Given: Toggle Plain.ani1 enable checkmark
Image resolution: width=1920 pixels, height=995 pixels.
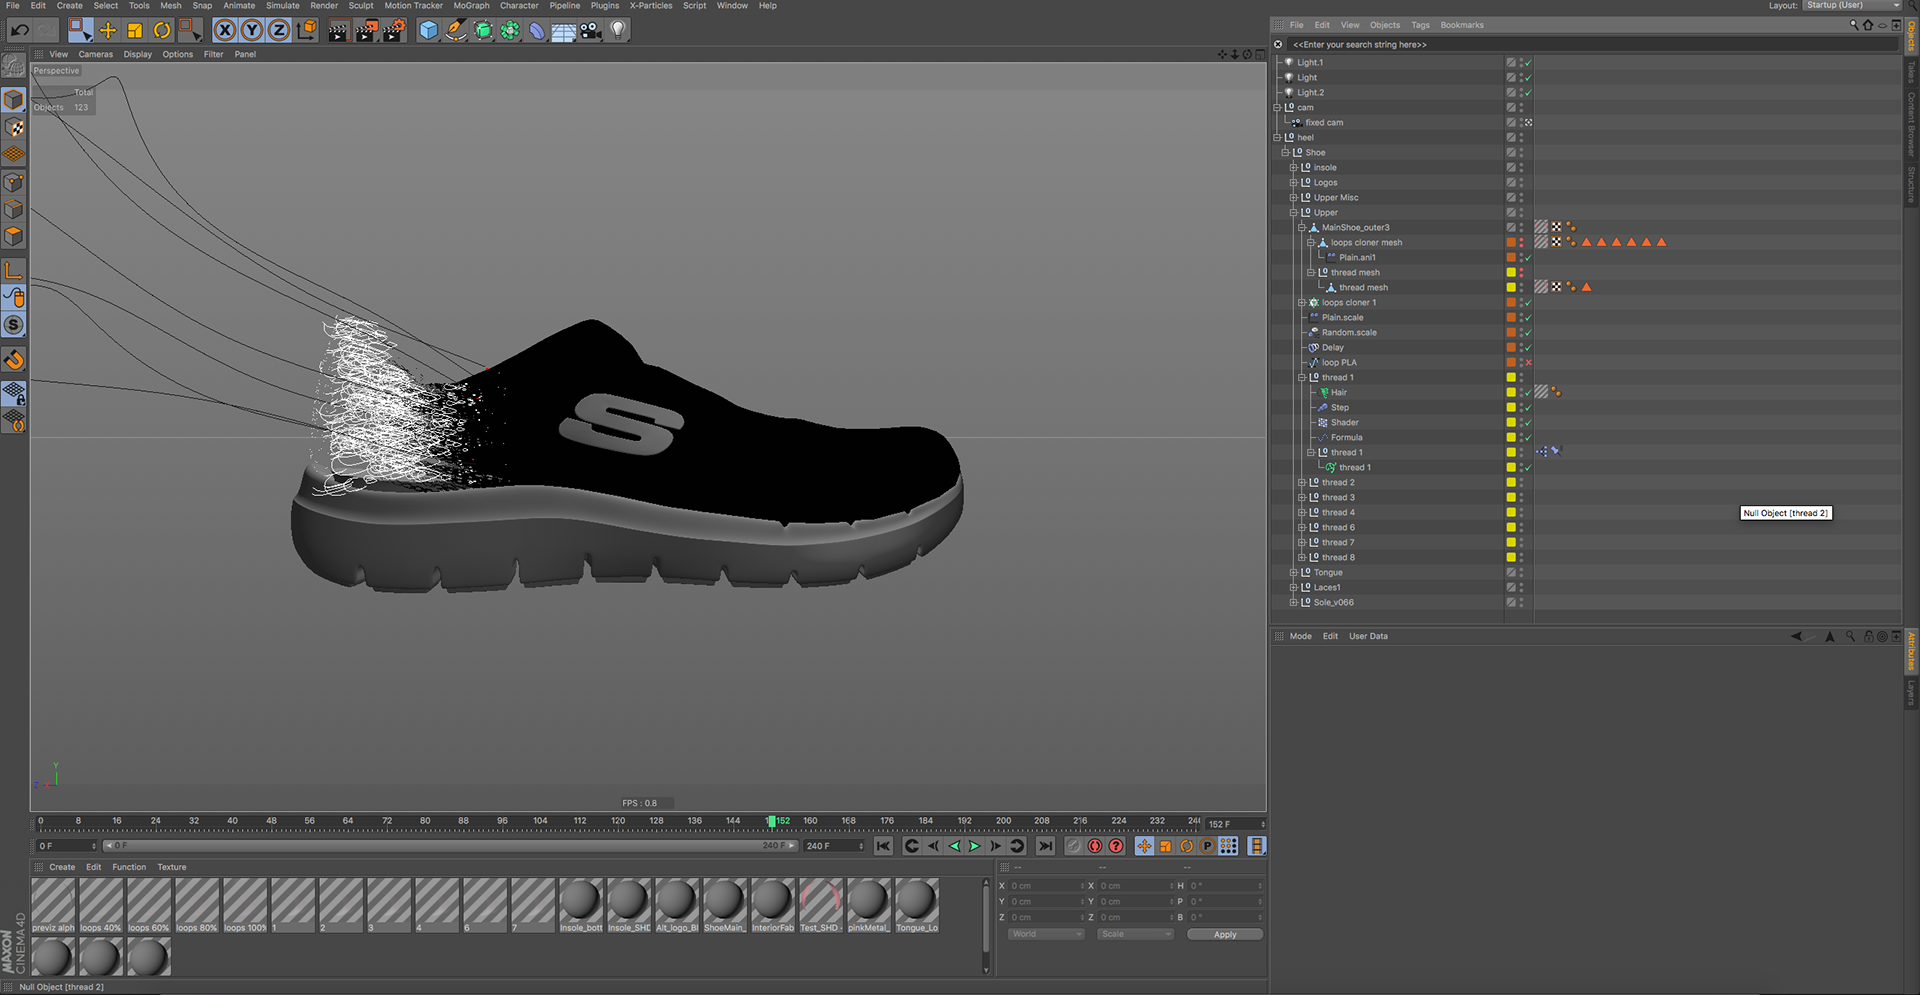Looking at the screenshot, I should (x=1528, y=257).
